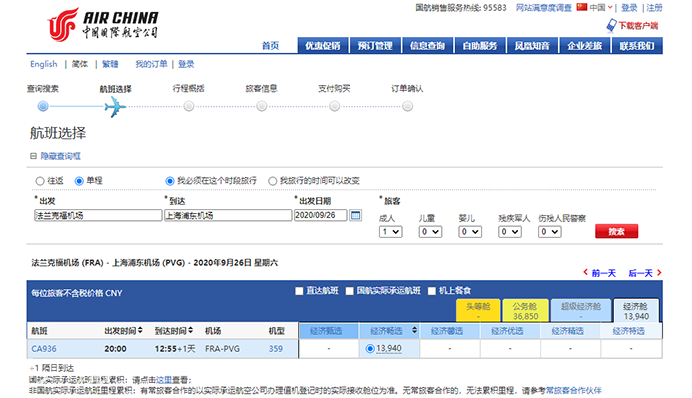The height and width of the screenshot is (398, 692).
Task: Open the 信息查询 menu
Action: pos(428,45)
